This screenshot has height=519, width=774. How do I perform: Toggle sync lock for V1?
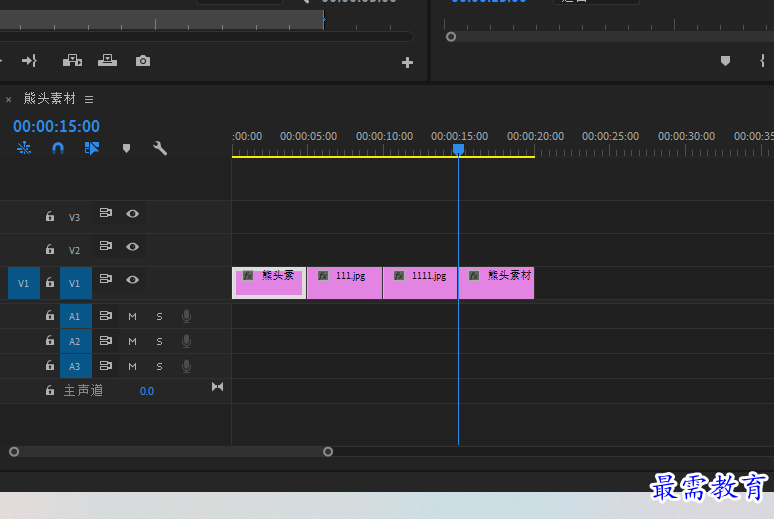pyautogui.click(x=106, y=279)
